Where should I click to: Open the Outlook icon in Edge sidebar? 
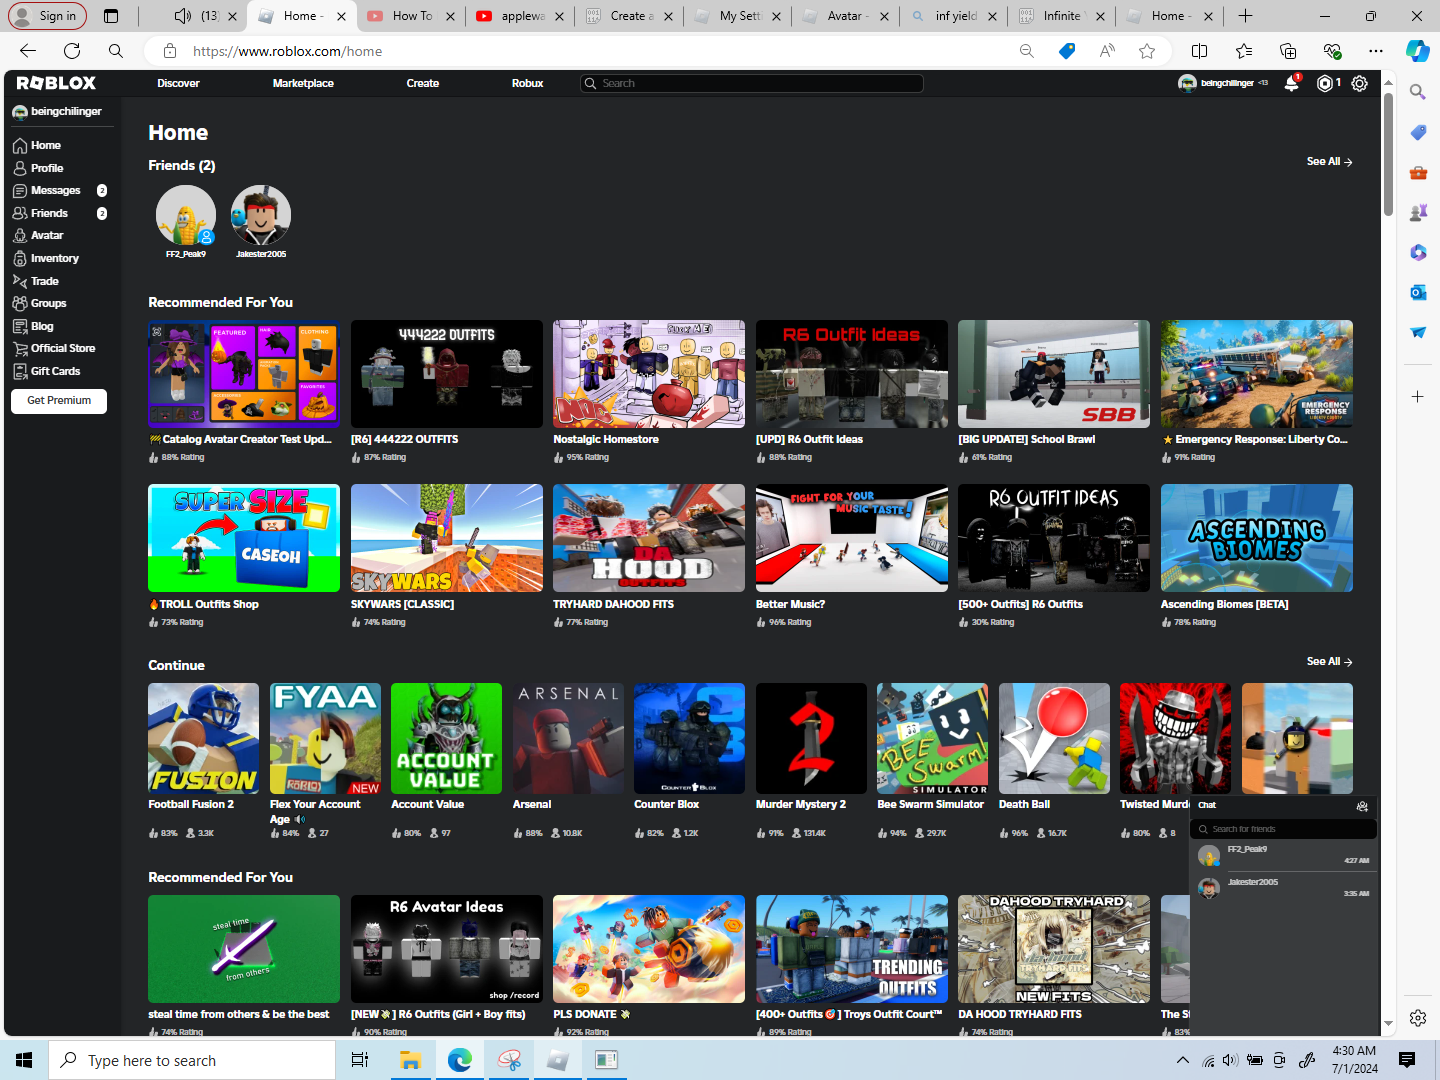(x=1418, y=292)
